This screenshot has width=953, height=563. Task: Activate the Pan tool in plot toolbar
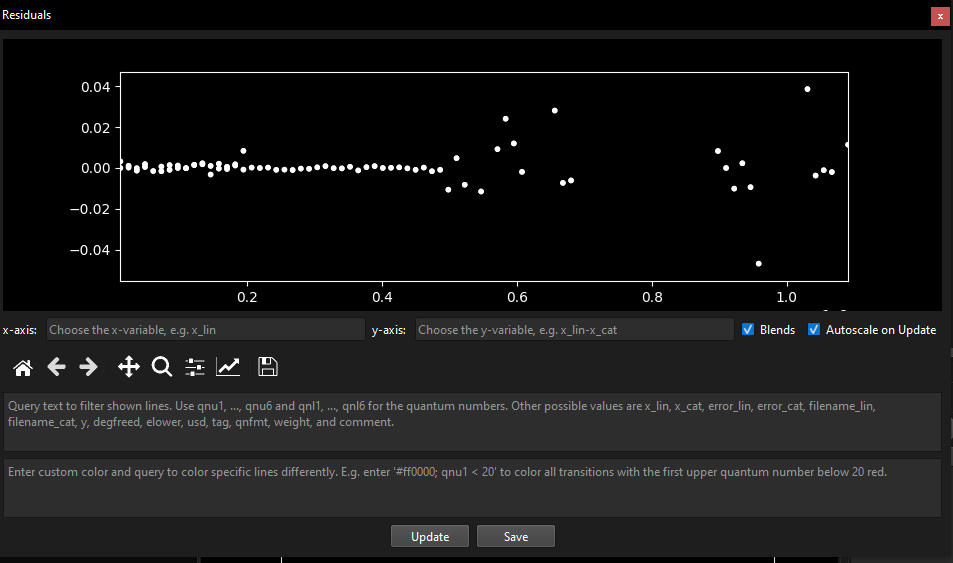click(x=129, y=367)
